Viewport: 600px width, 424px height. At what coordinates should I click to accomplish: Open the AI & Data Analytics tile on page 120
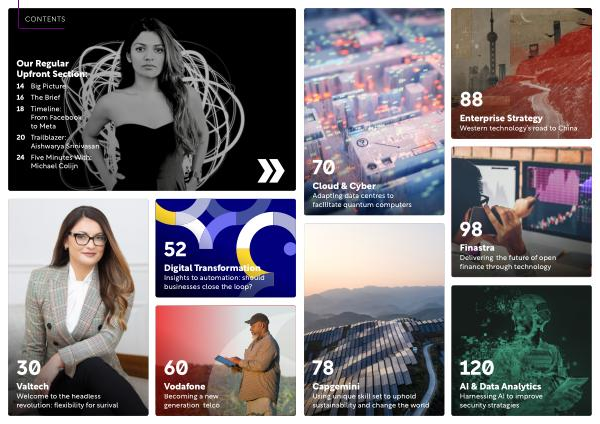pyautogui.click(x=521, y=350)
